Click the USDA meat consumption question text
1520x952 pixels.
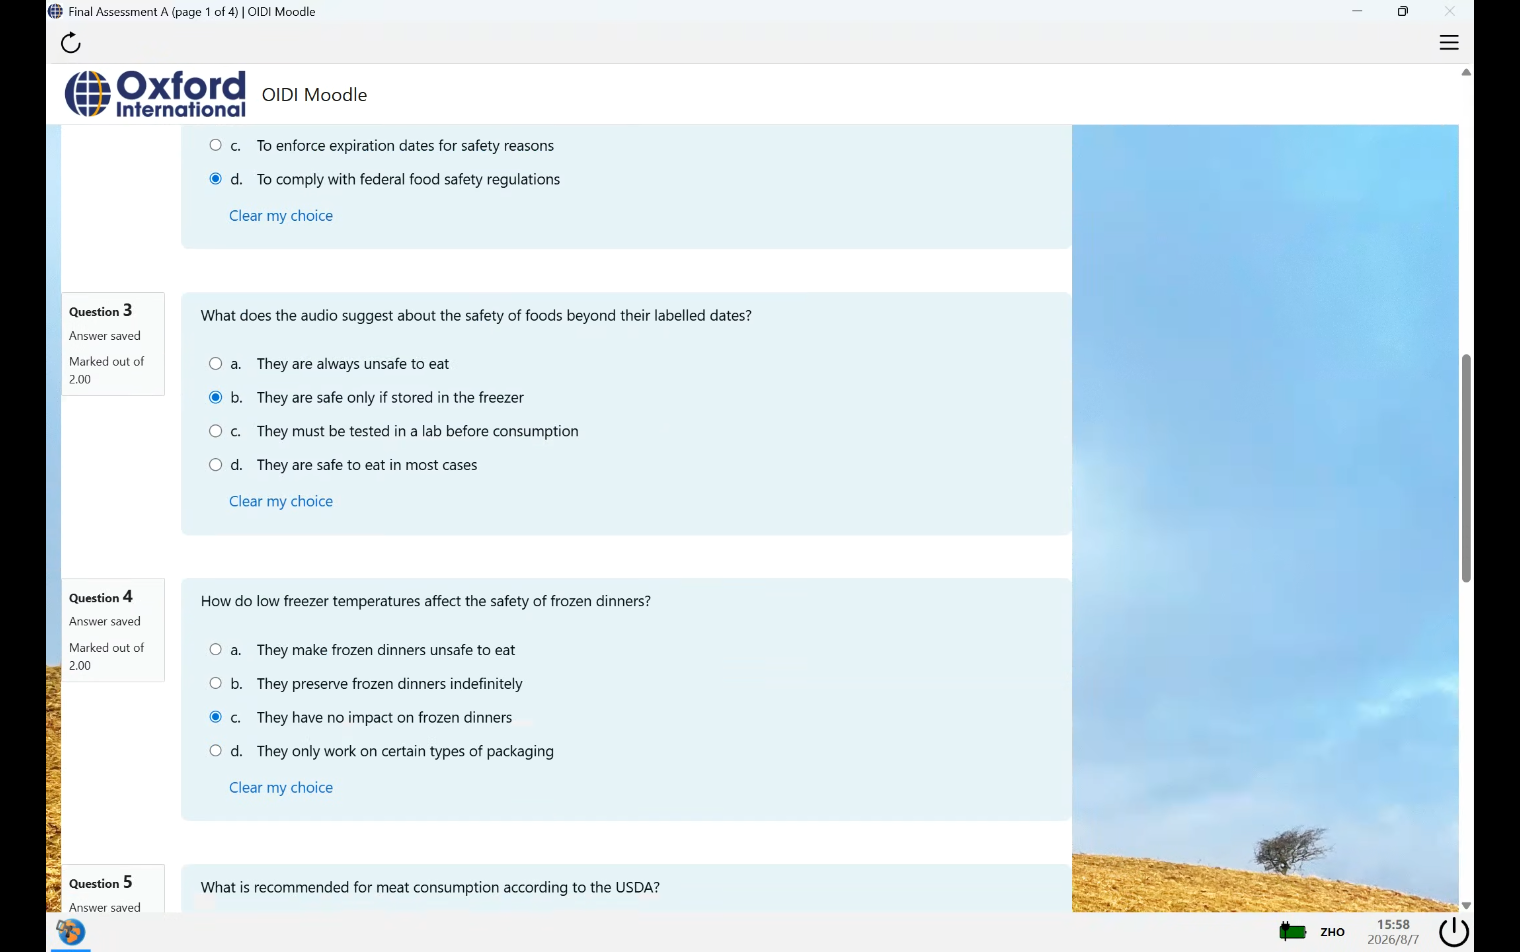(430, 888)
